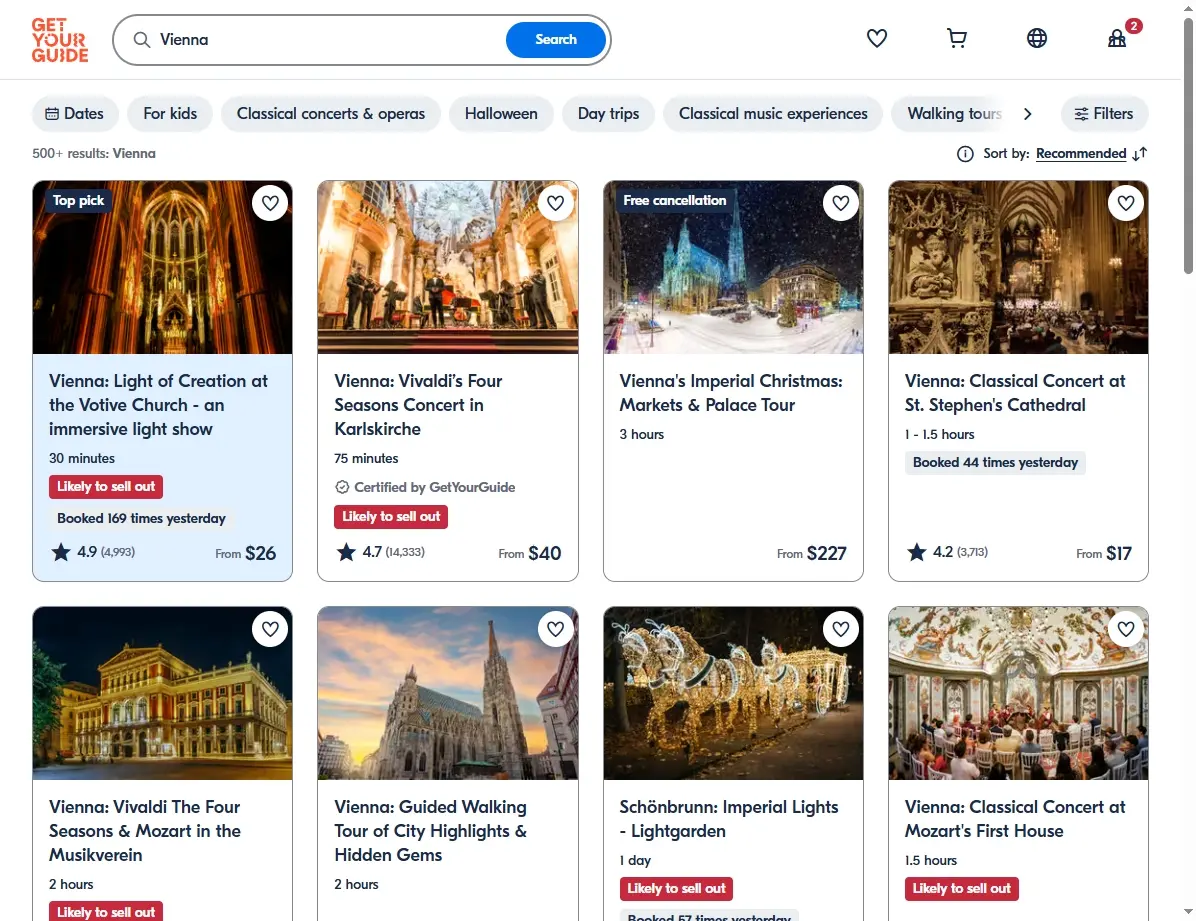Image resolution: width=1196 pixels, height=921 pixels.
Task: Click the 'From $227' price
Action: coord(812,553)
